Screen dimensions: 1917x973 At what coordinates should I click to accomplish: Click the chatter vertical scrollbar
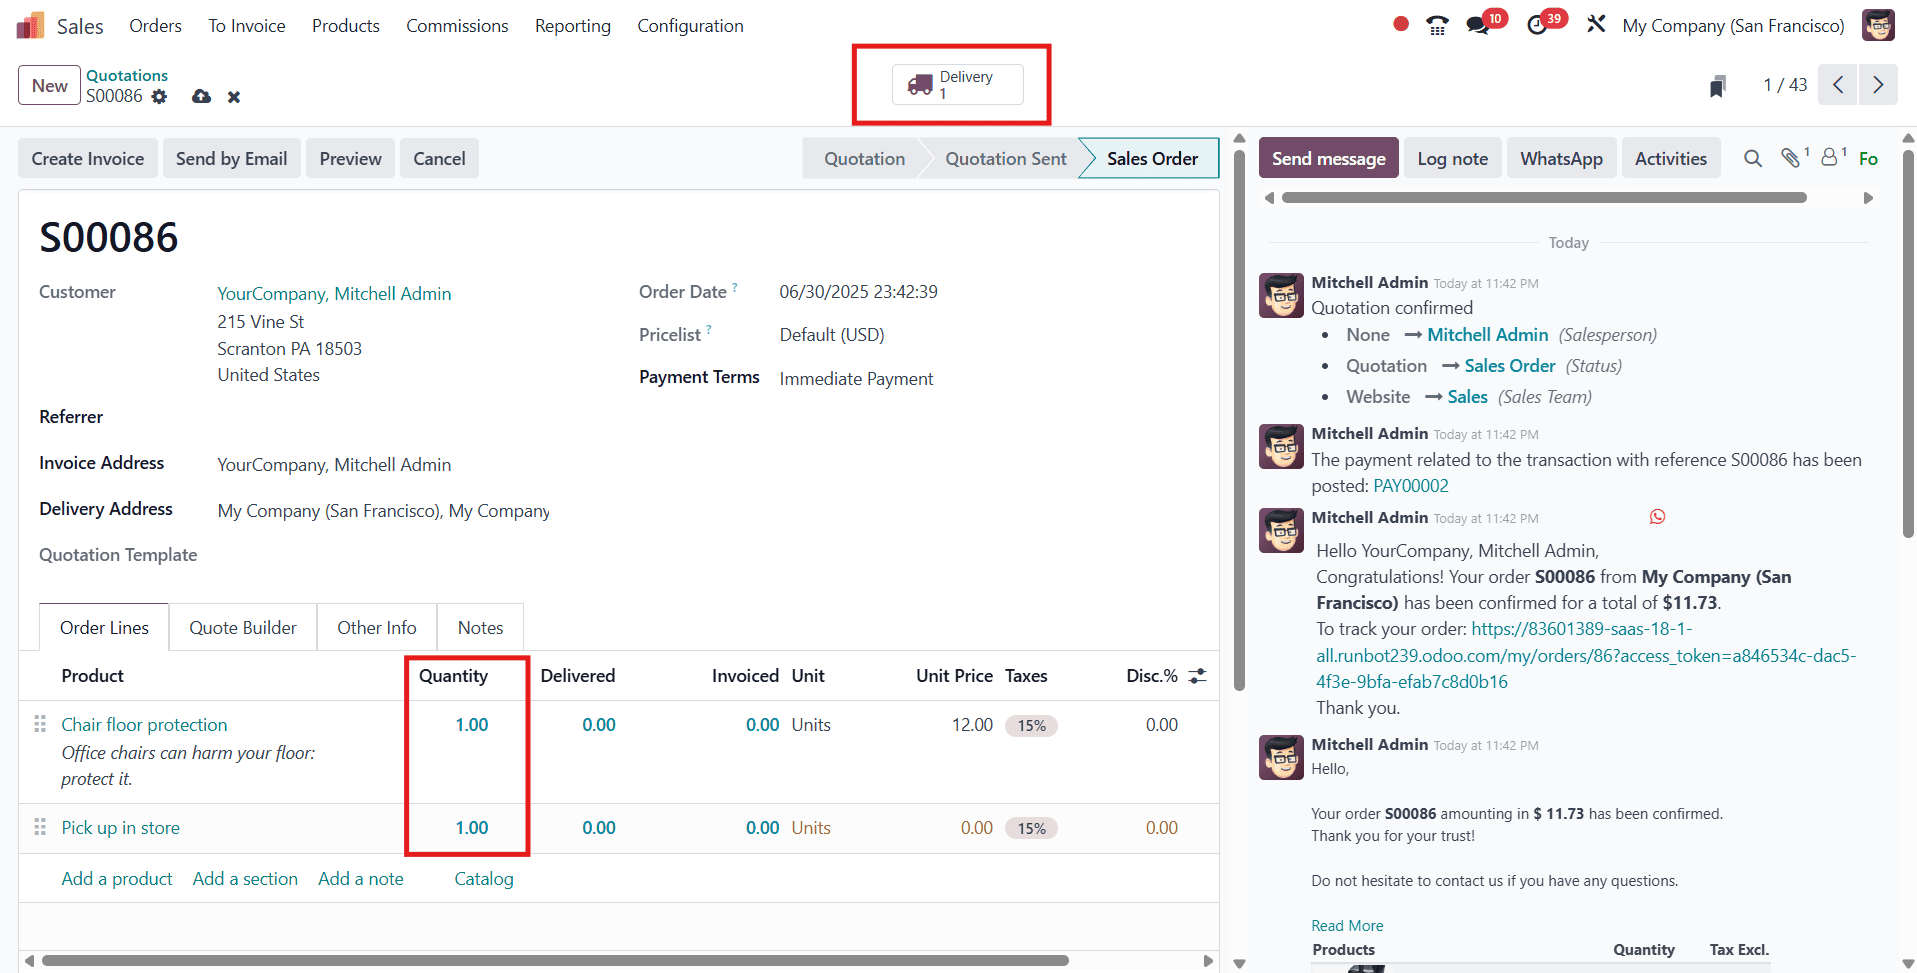click(x=1908, y=344)
